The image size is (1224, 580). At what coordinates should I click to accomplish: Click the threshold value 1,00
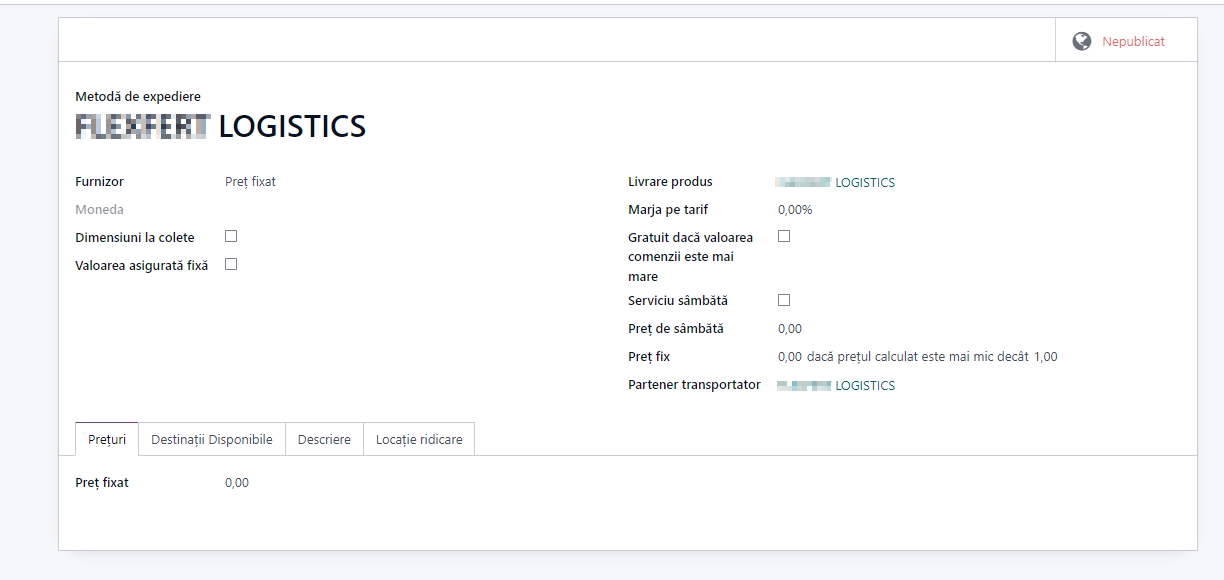1046,357
